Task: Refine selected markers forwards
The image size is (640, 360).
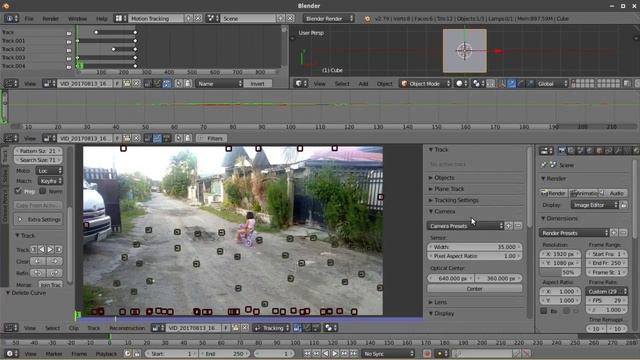Action: tap(55, 273)
